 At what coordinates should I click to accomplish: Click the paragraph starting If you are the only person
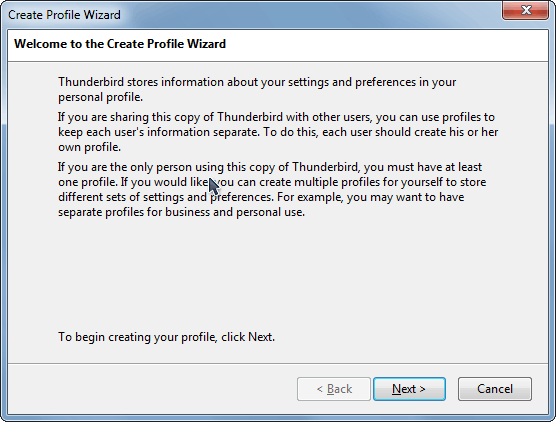pyautogui.click(x=272, y=189)
